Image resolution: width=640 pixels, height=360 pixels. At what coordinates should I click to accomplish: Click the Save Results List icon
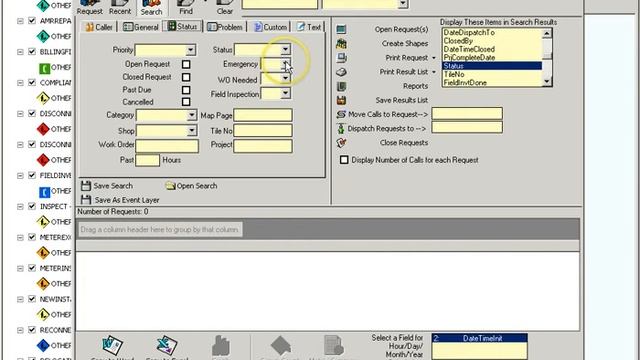[341, 100]
